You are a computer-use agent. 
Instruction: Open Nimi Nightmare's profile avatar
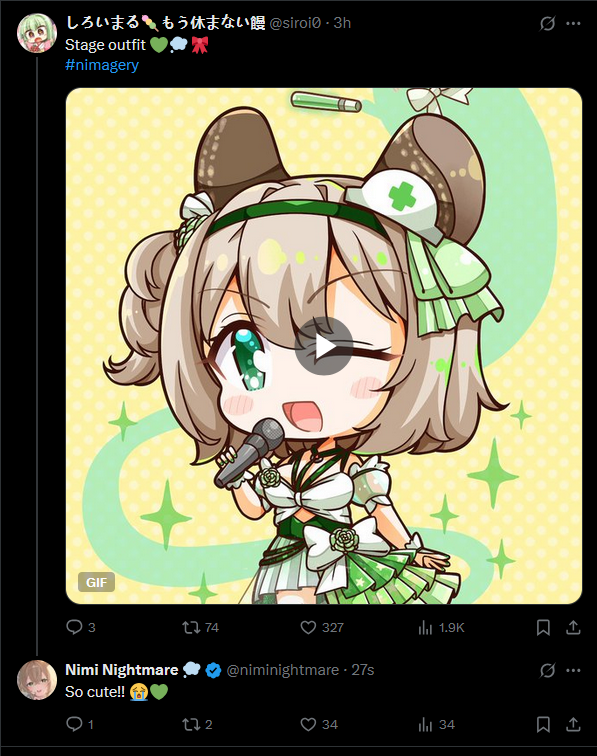point(37,680)
